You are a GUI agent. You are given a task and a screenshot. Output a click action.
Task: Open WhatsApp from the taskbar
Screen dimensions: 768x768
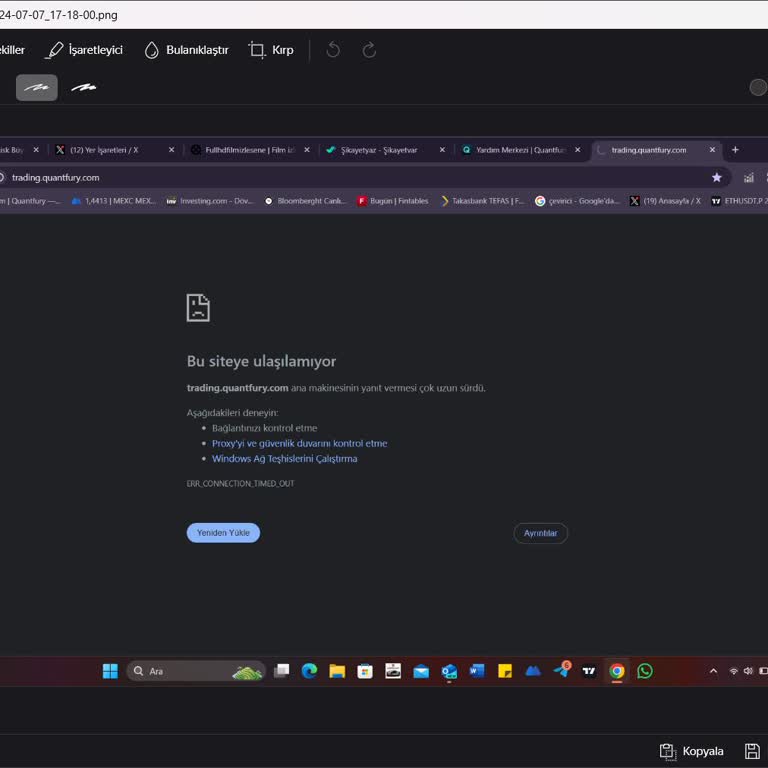click(645, 671)
